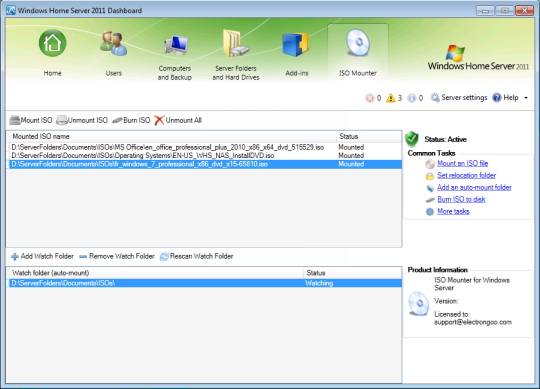Screen dimensions: 540x389
Task: Sort by Status column header in mounted list
Action: [x=368, y=136]
